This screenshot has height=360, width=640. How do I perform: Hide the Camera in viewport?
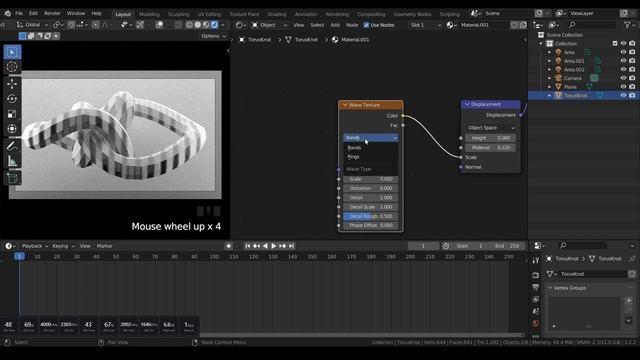tap(623, 78)
